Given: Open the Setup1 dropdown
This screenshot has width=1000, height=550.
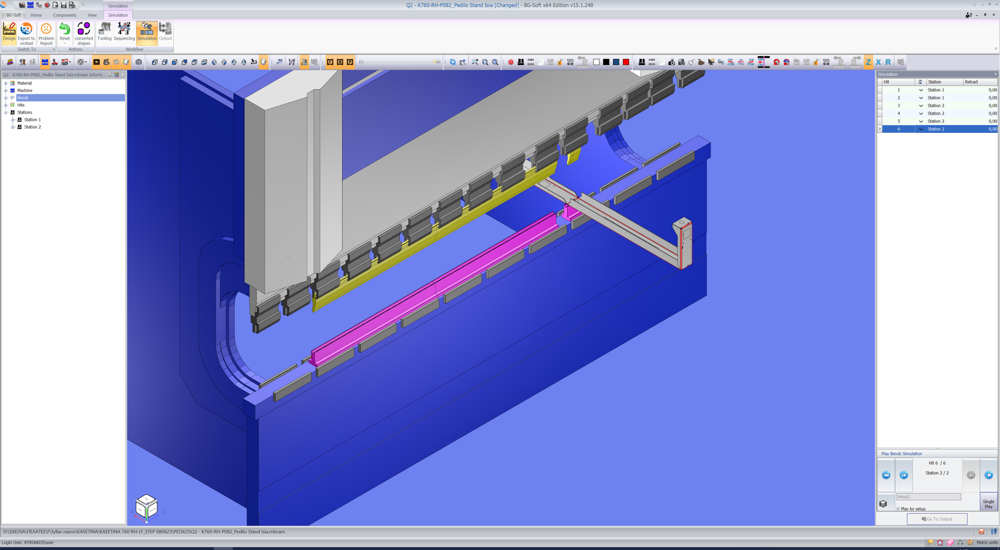Looking at the screenshot, I should tap(929, 496).
